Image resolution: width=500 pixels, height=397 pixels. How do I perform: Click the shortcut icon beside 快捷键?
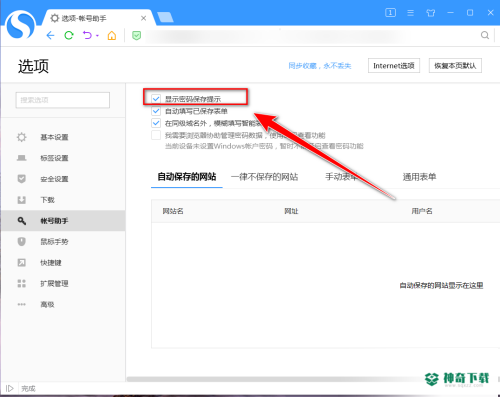coord(22,263)
